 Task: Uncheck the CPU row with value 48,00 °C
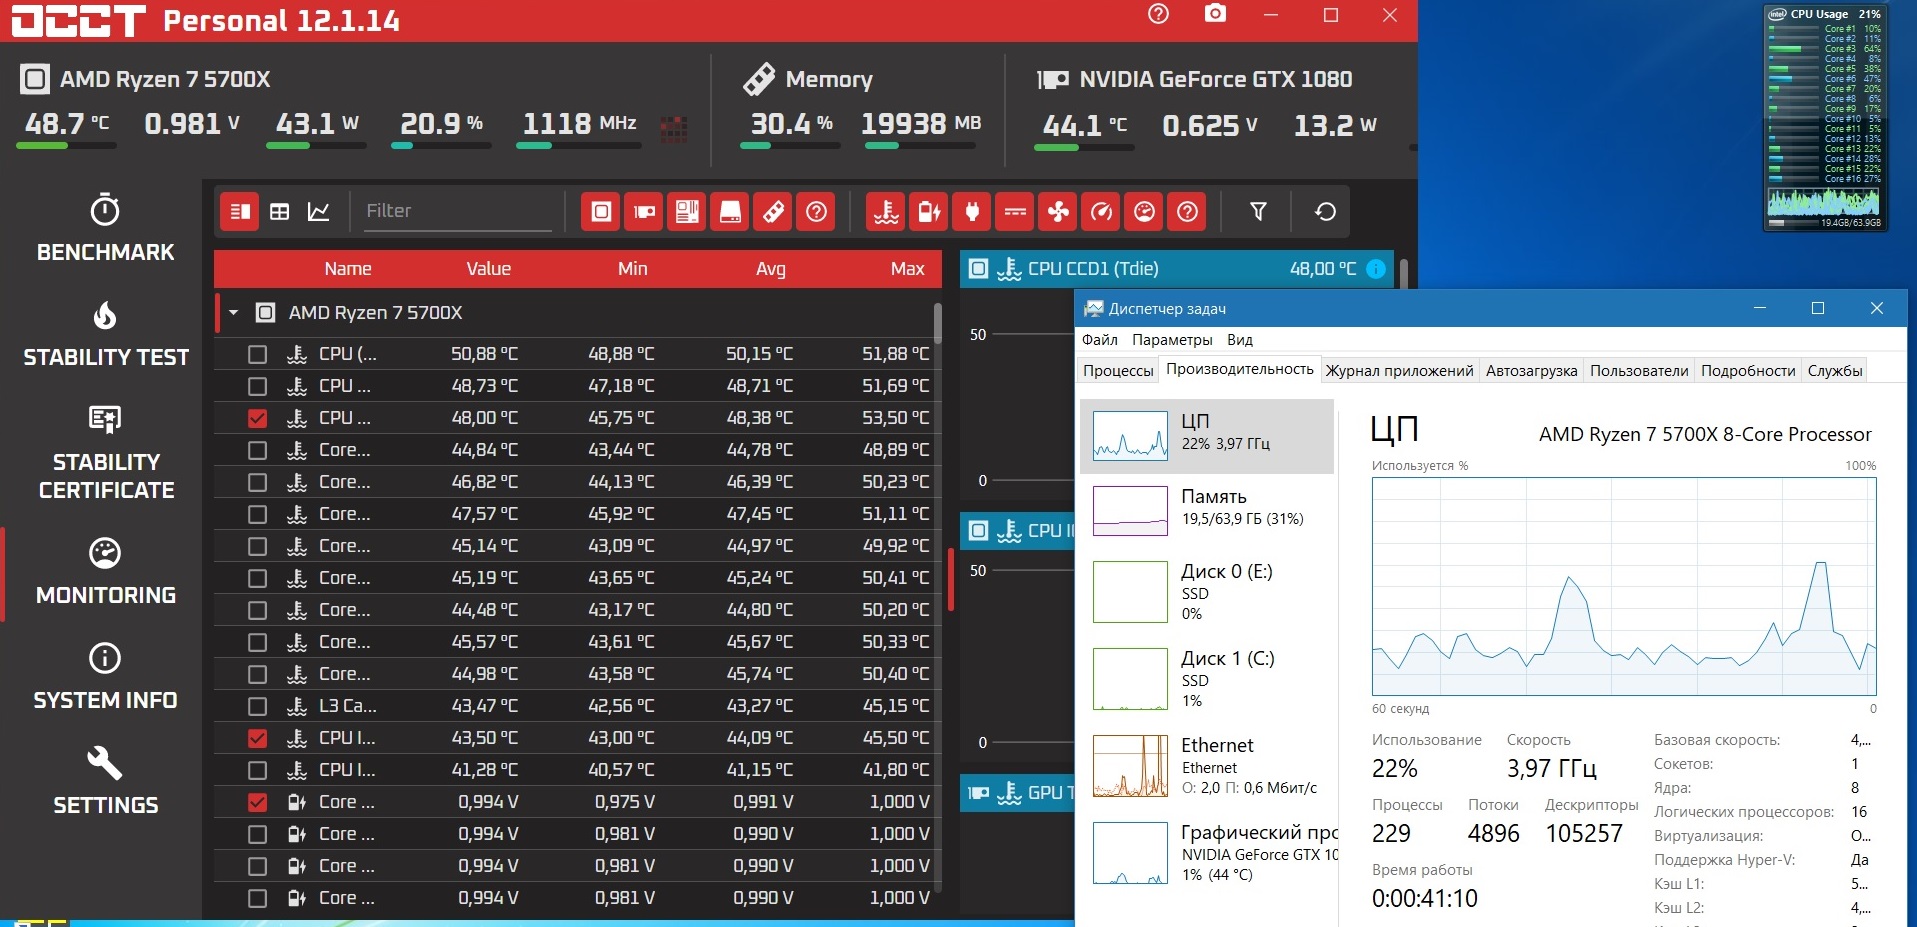pyautogui.click(x=257, y=418)
